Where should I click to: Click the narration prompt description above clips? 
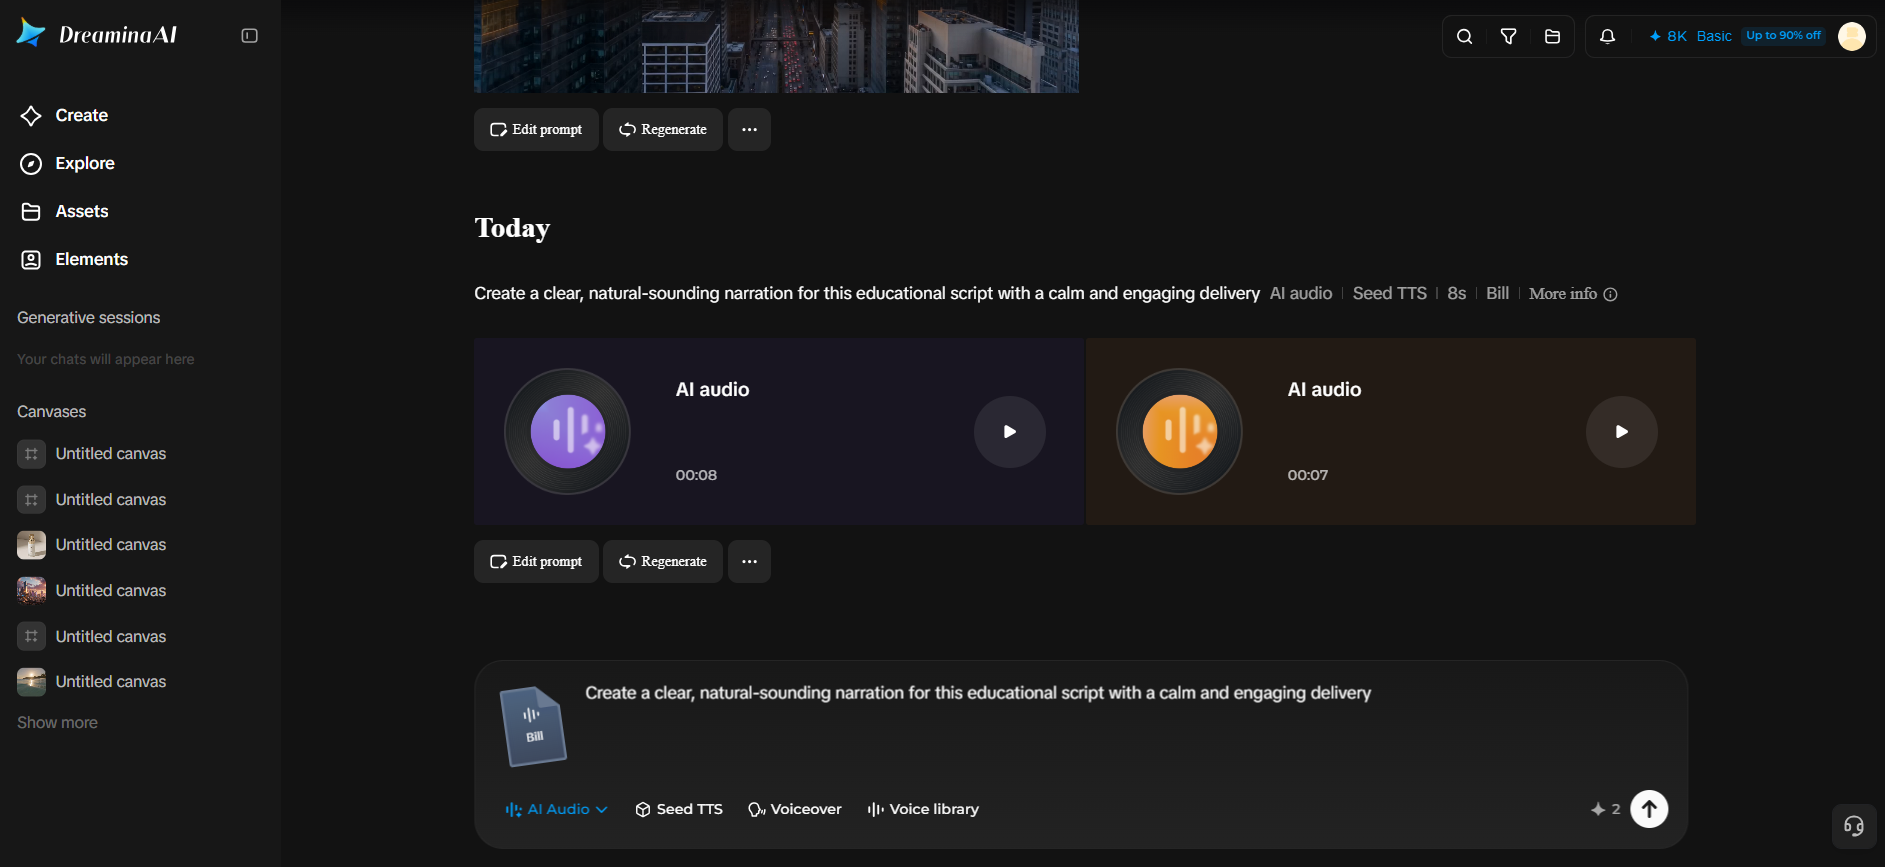(x=866, y=294)
